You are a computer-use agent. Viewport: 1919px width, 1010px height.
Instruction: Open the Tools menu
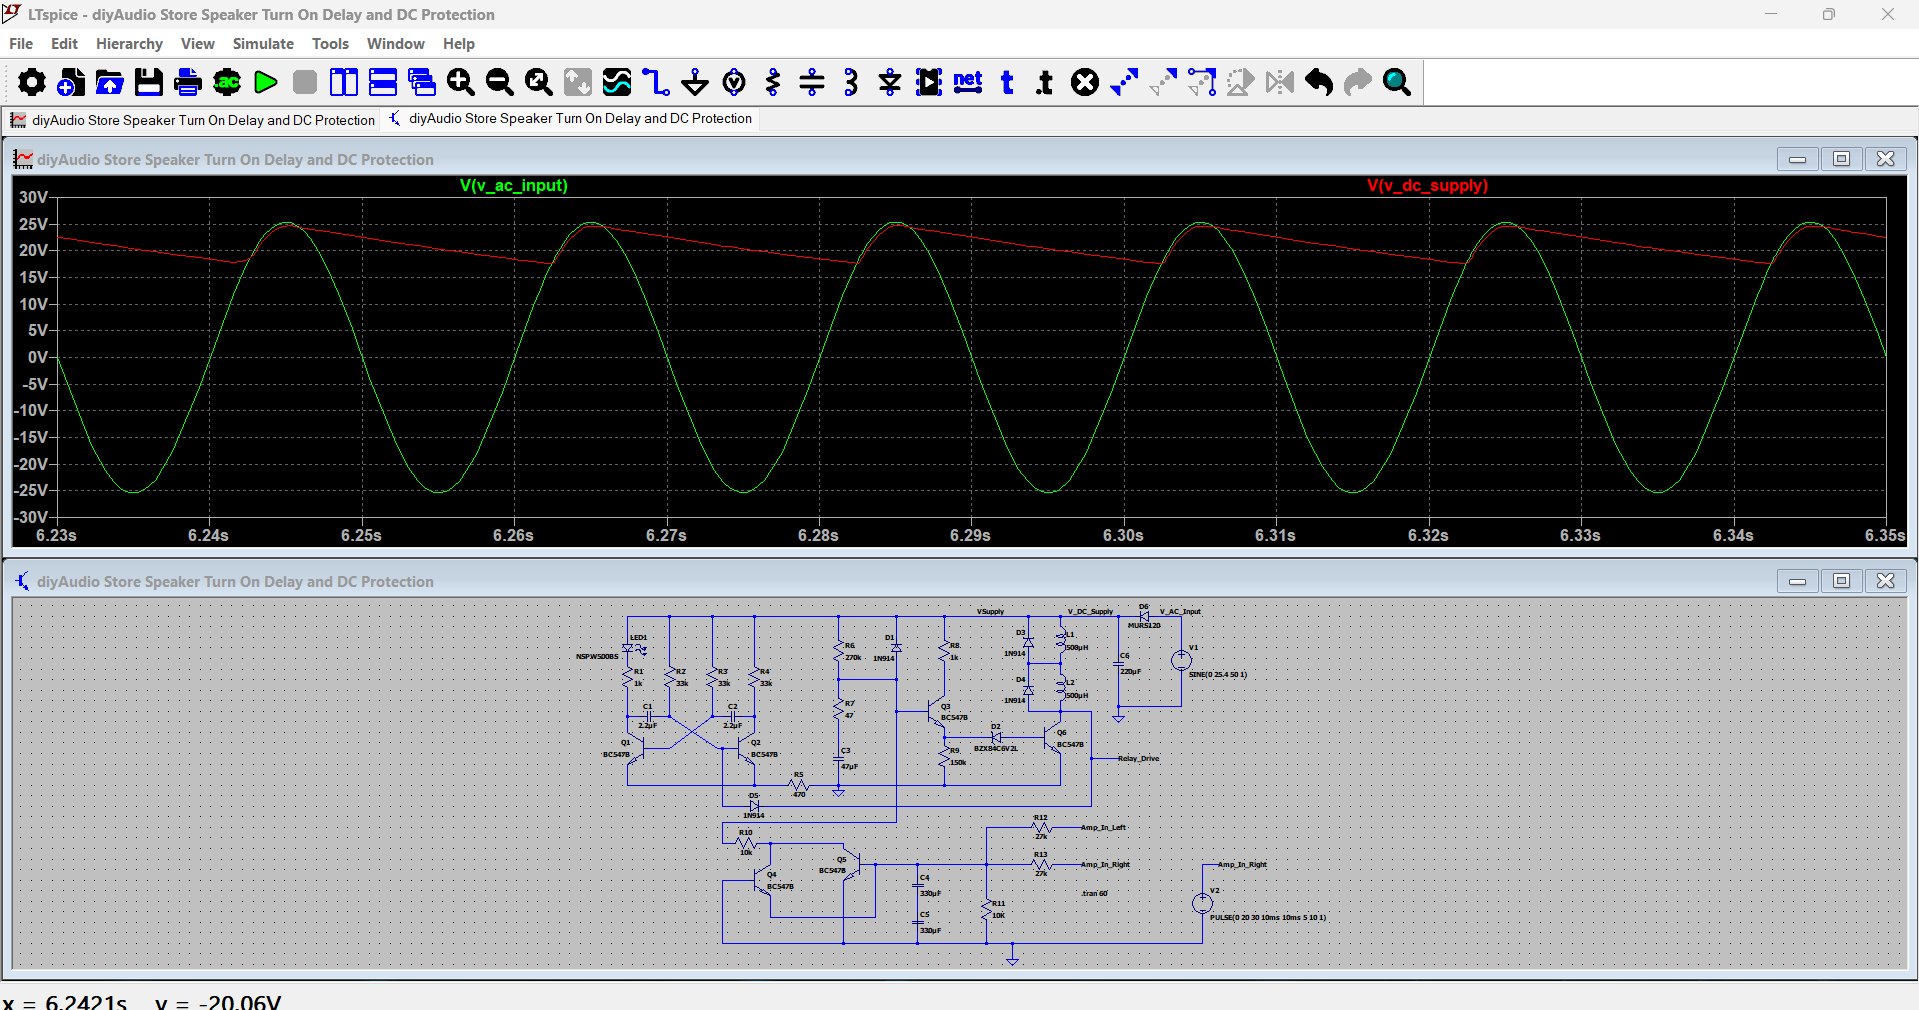pos(330,44)
